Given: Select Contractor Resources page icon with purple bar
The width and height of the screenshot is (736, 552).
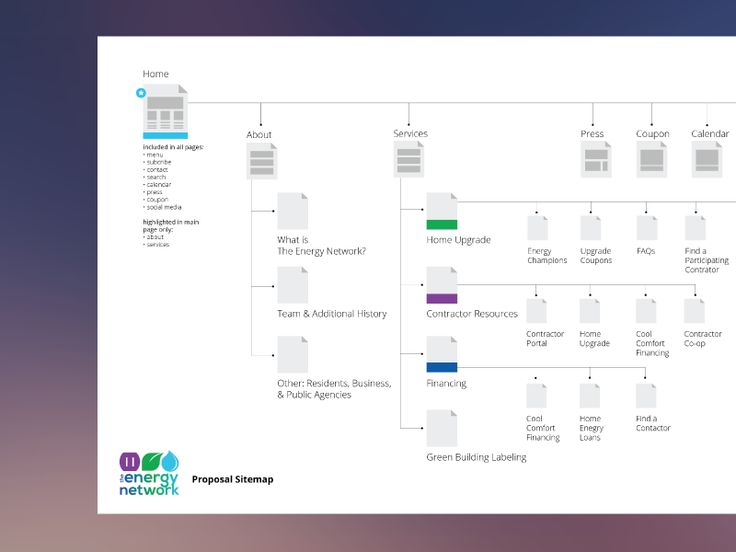Looking at the screenshot, I should [442, 285].
